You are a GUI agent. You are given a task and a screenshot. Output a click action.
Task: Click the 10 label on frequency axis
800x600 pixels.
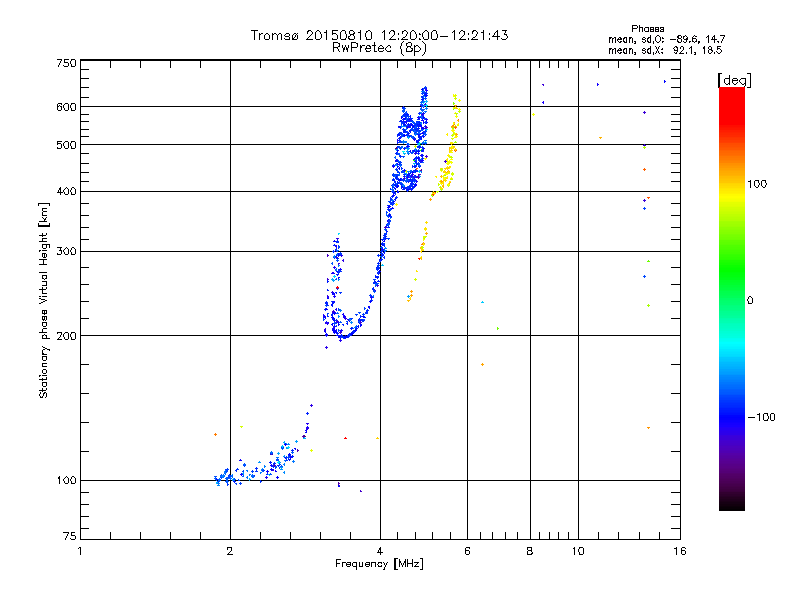[x=578, y=551]
